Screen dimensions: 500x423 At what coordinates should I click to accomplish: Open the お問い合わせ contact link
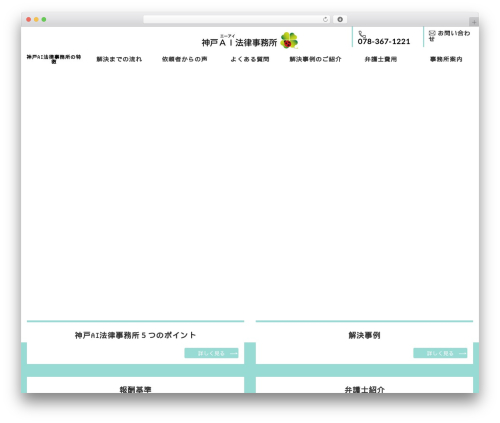tap(449, 36)
